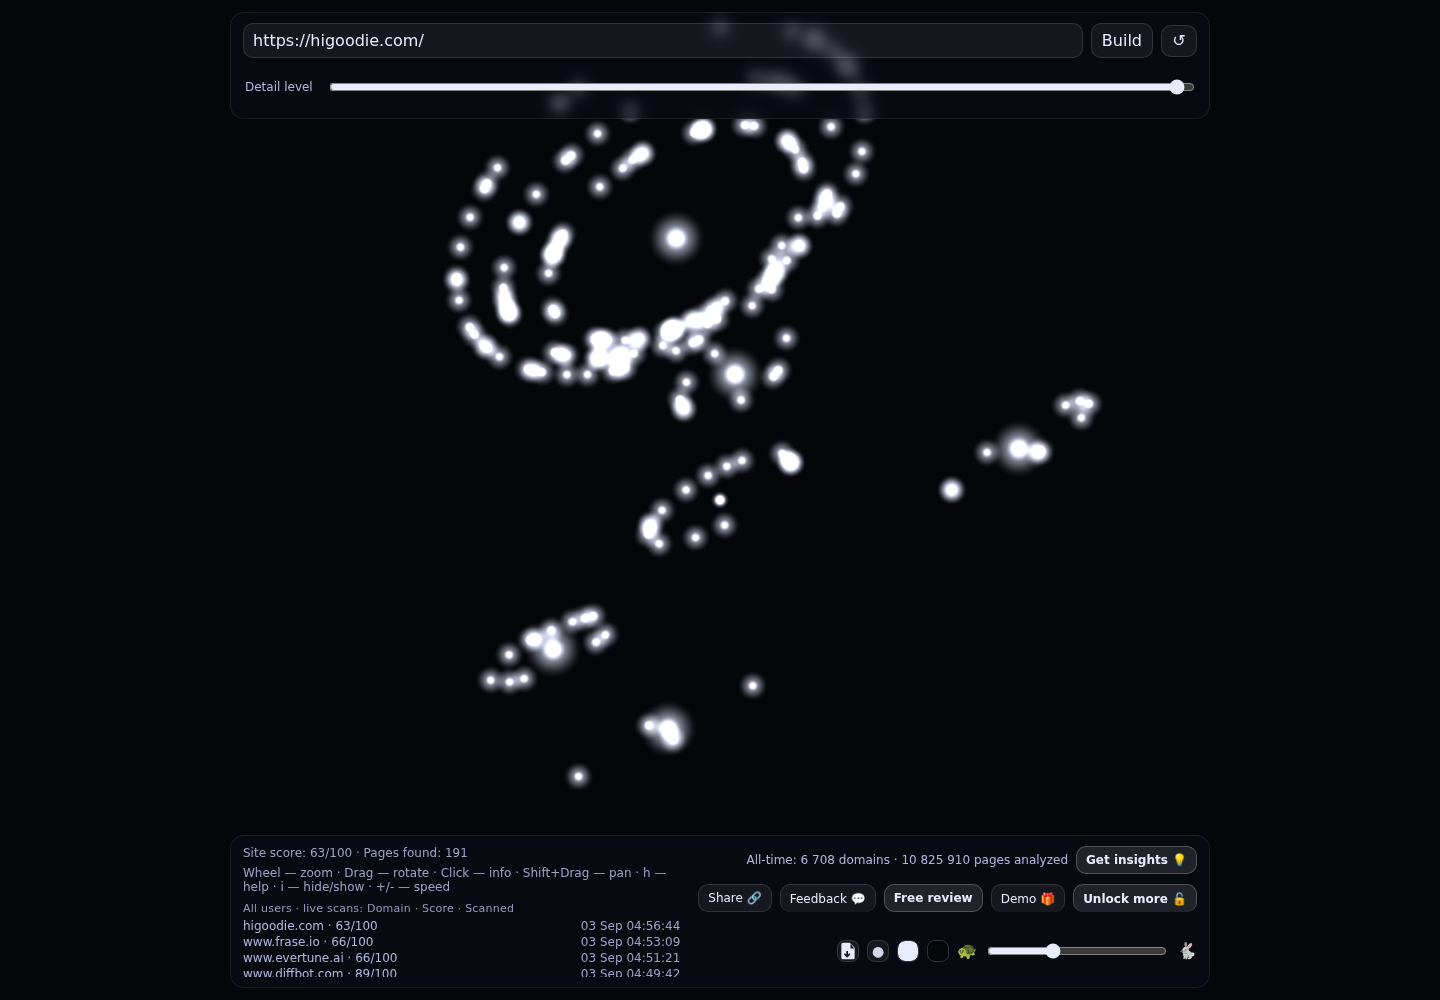Viewport: 1440px width, 1000px height.
Task: Click the rabbit fast-speed icon
Action: coord(1187,951)
